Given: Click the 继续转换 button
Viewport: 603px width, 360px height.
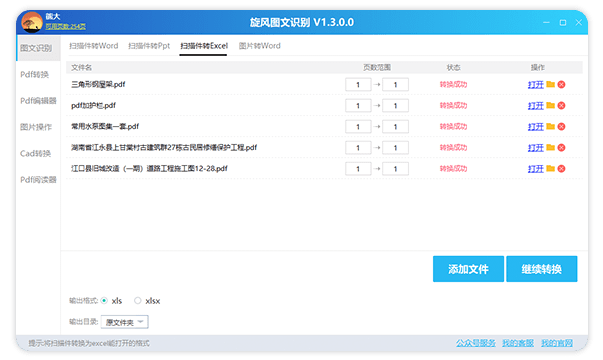Looking at the screenshot, I should point(541,269).
